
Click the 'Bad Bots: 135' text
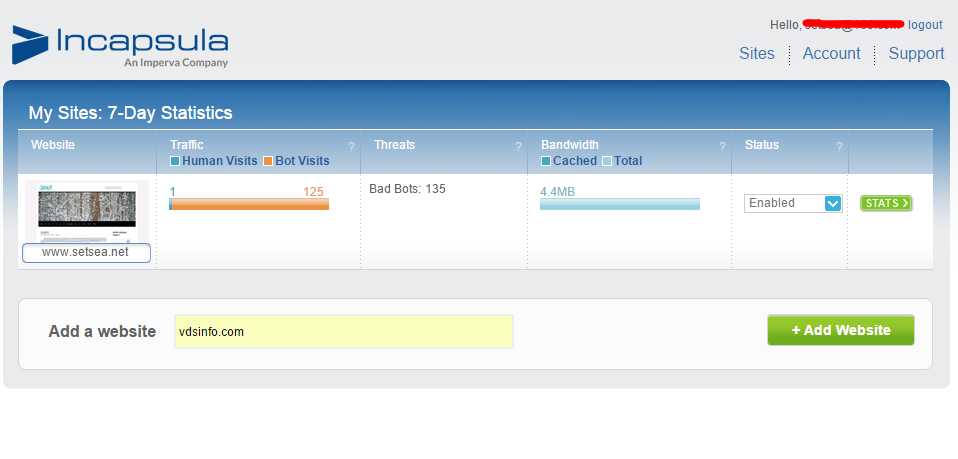point(408,189)
